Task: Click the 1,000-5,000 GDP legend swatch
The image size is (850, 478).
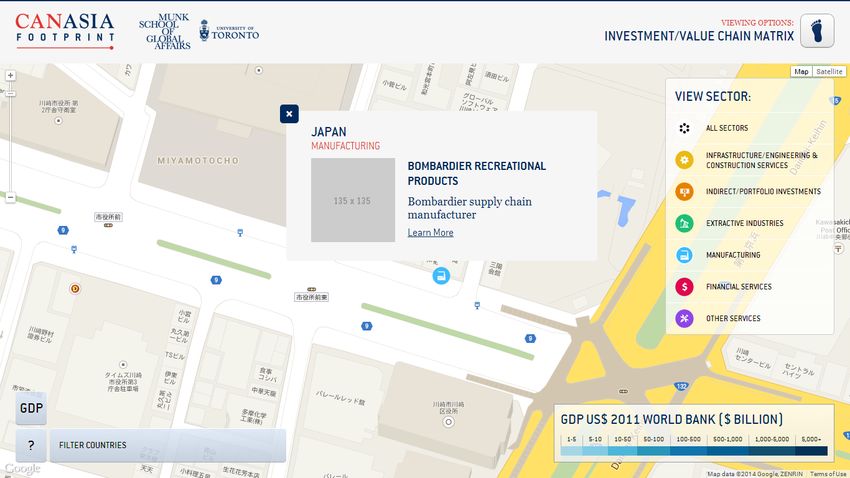Action: click(x=772, y=451)
